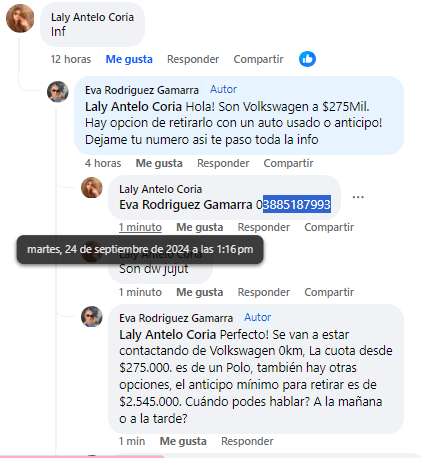Click 'Me gusta' below Eva's 'Perfecto!' reply
This screenshot has width=436, height=458.
tap(183, 441)
